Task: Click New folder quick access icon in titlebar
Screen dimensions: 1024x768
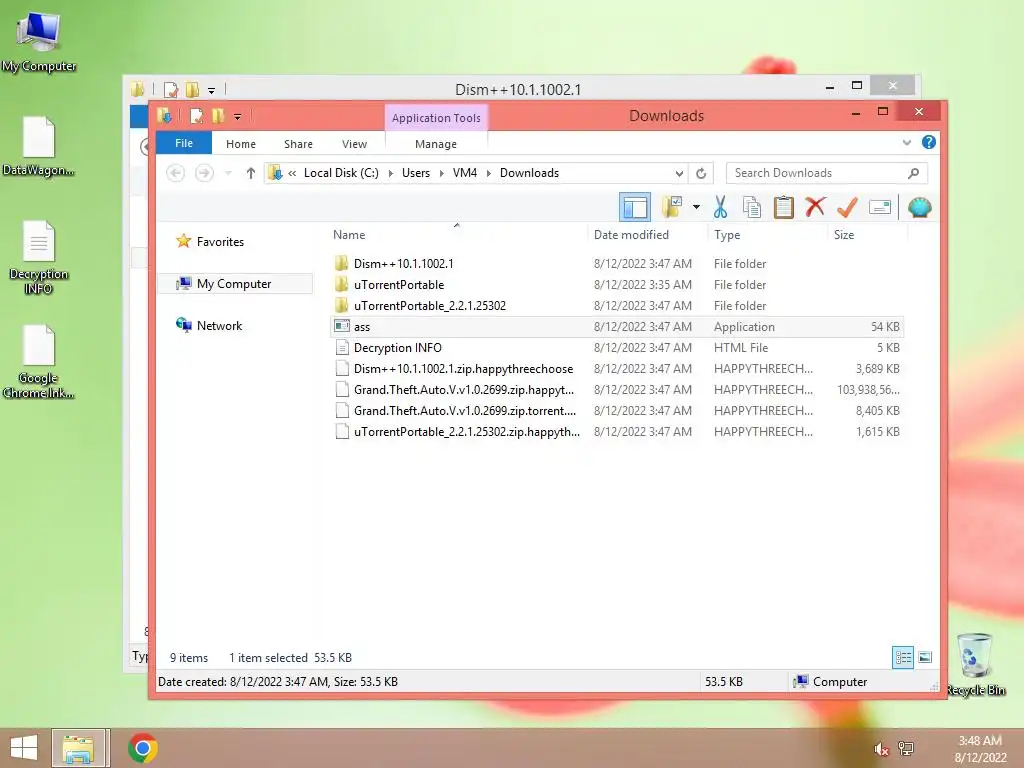Action: [218, 116]
